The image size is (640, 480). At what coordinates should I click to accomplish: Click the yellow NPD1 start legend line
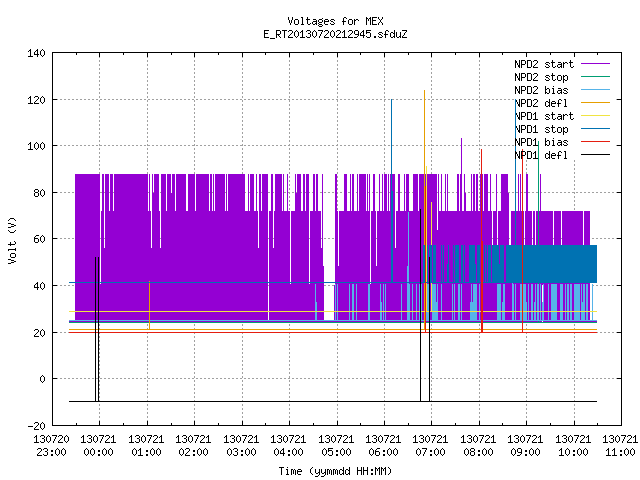click(x=596, y=116)
